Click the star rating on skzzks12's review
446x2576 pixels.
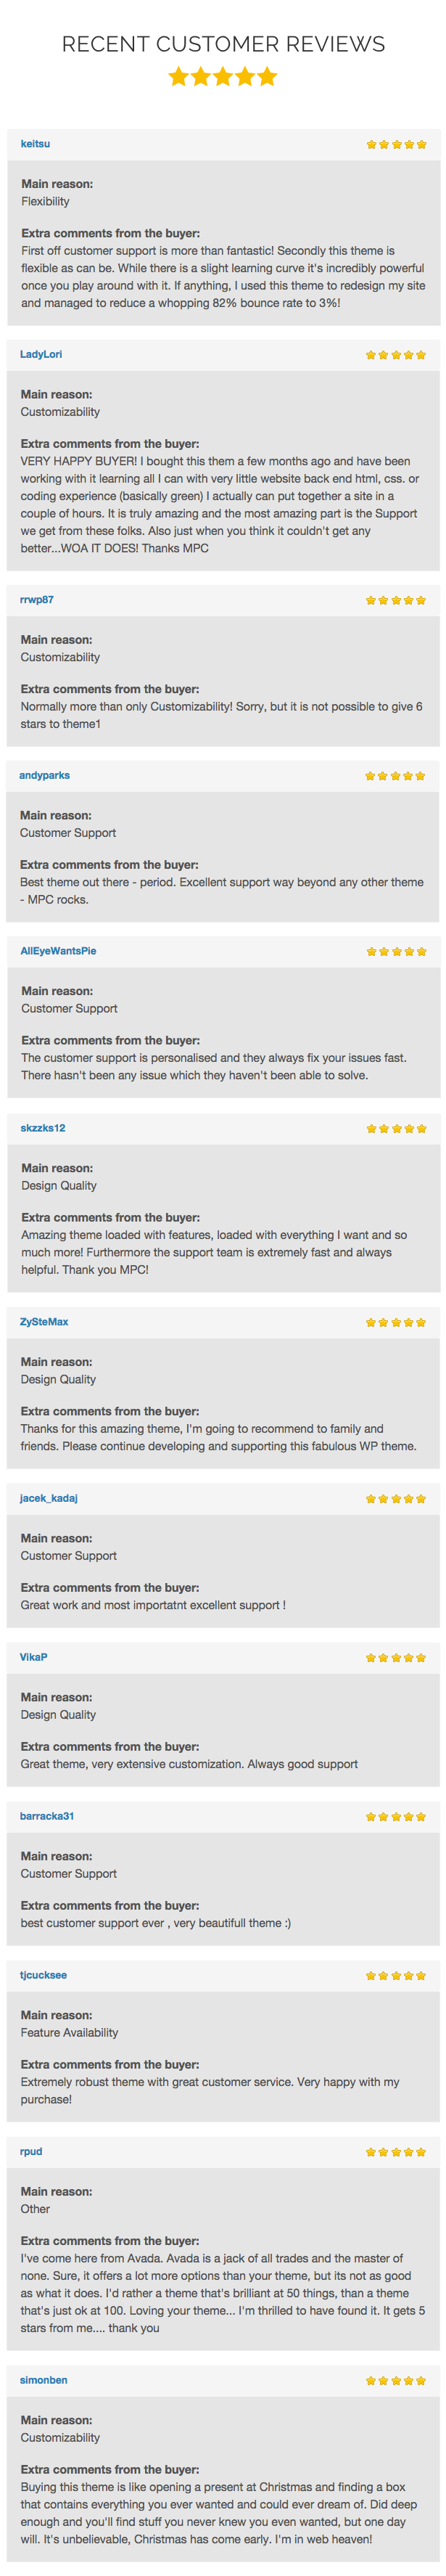click(396, 1129)
